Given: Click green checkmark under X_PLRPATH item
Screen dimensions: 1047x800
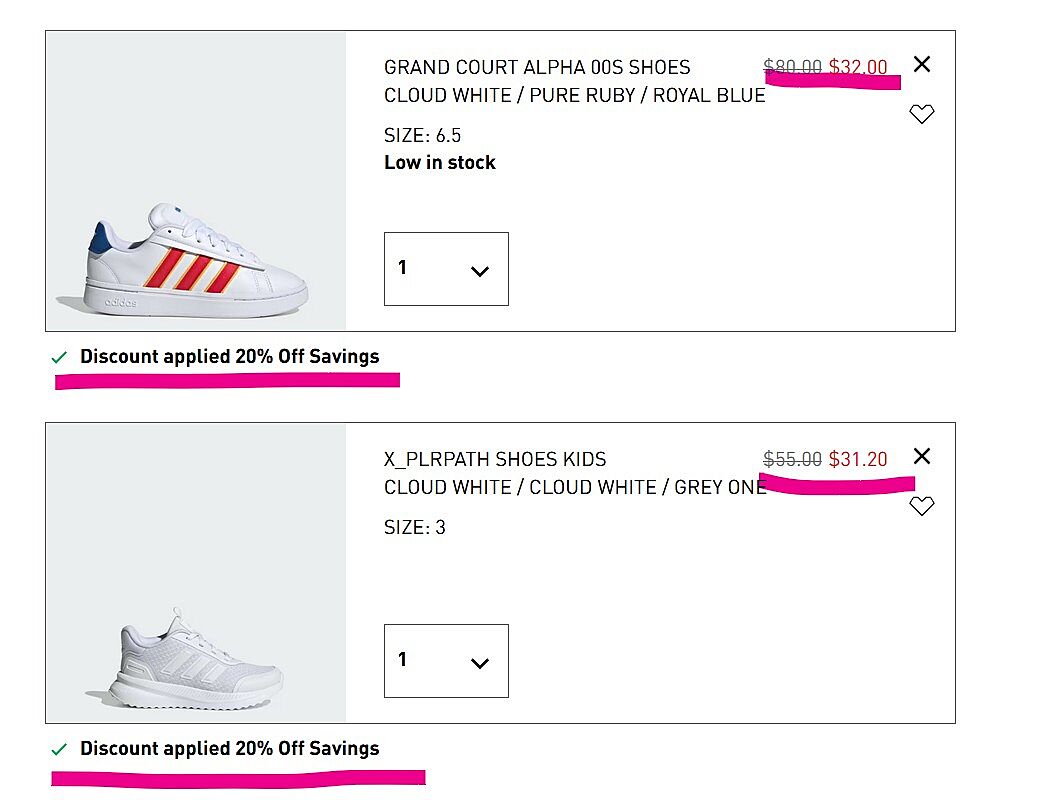Looking at the screenshot, I should (x=59, y=749).
